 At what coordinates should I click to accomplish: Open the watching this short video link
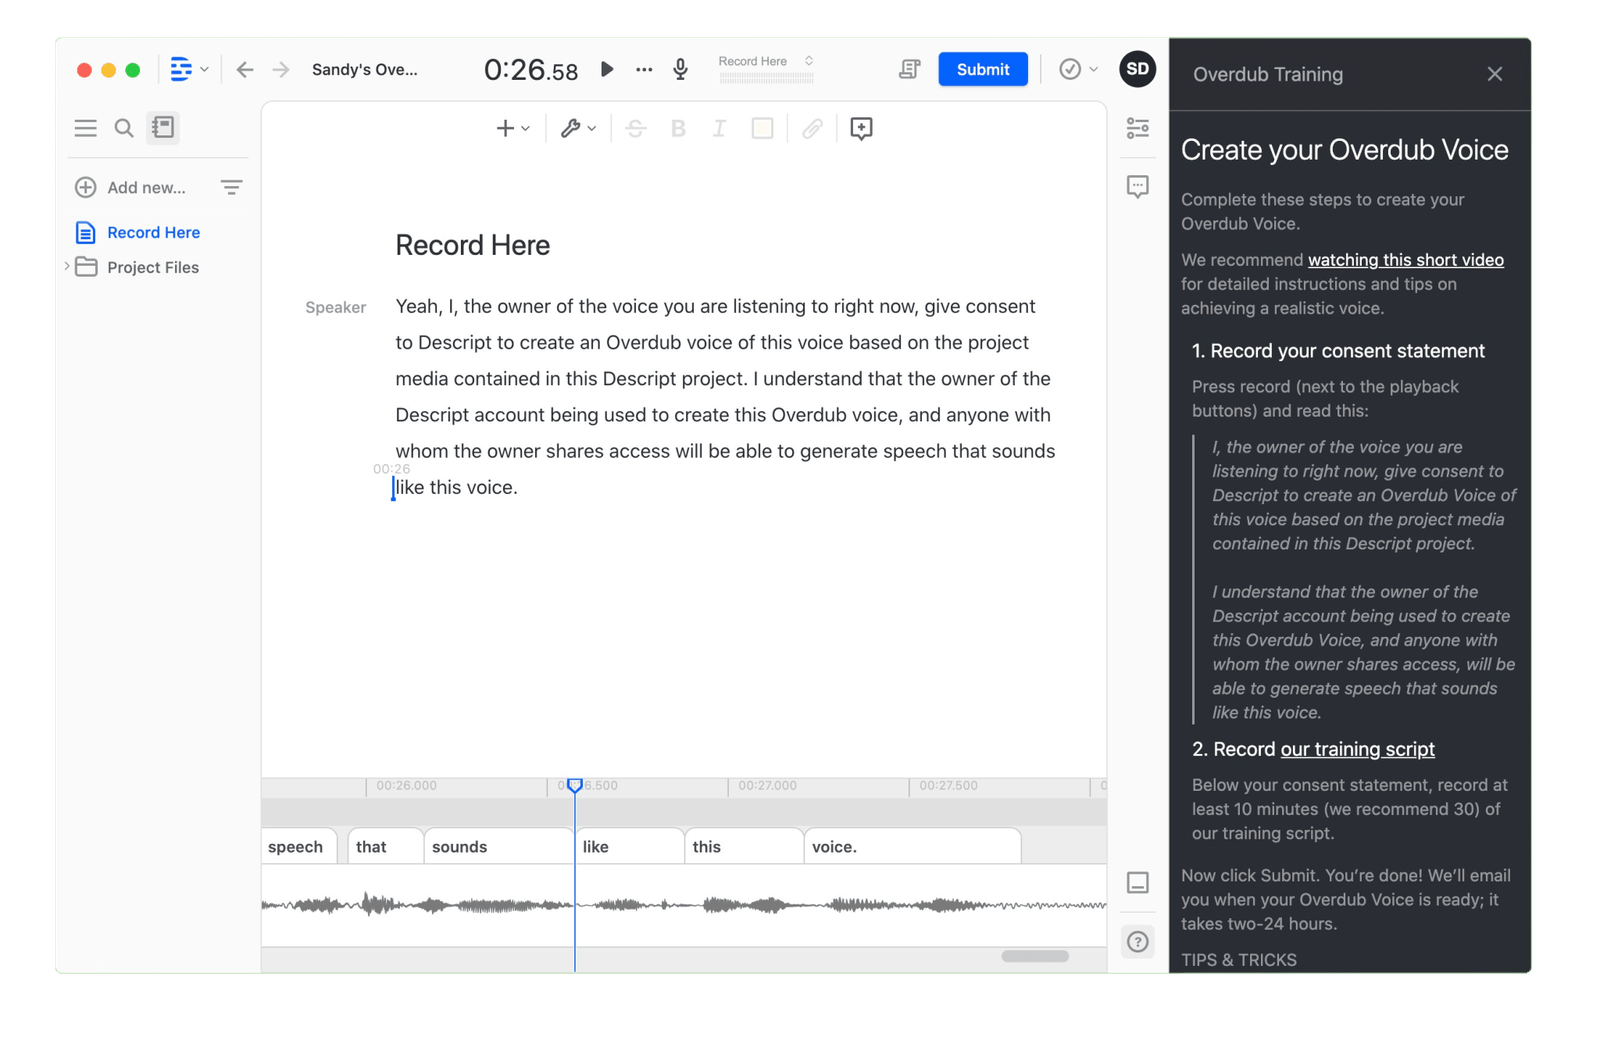point(1405,259)
